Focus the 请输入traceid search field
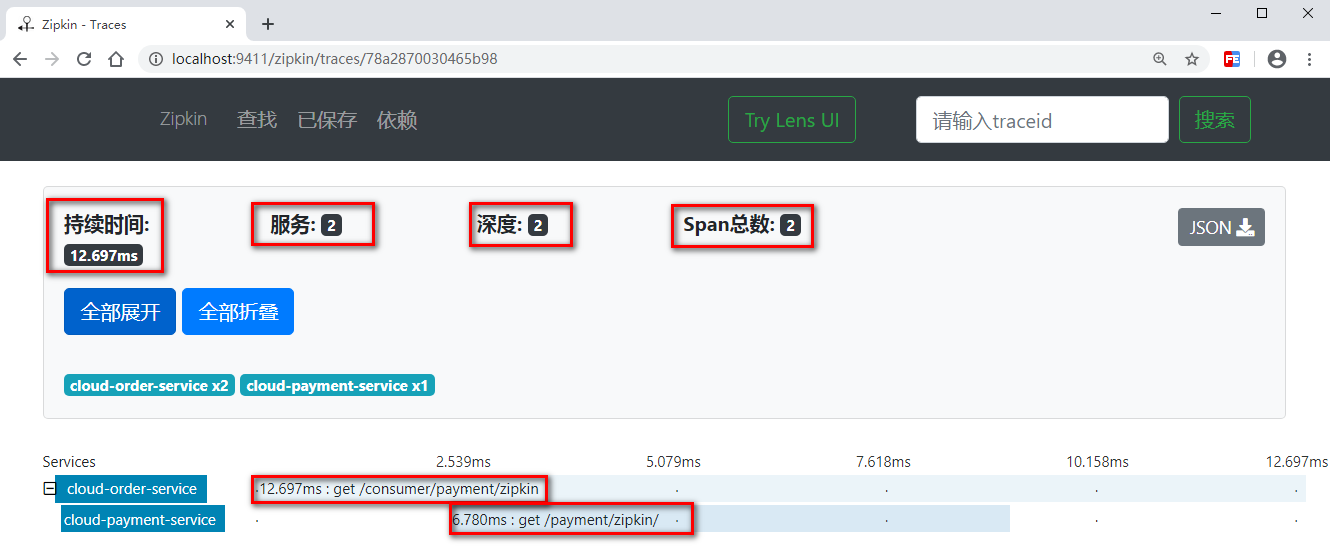Screen dimensions: 1330x548 (x=1042, y=120)
